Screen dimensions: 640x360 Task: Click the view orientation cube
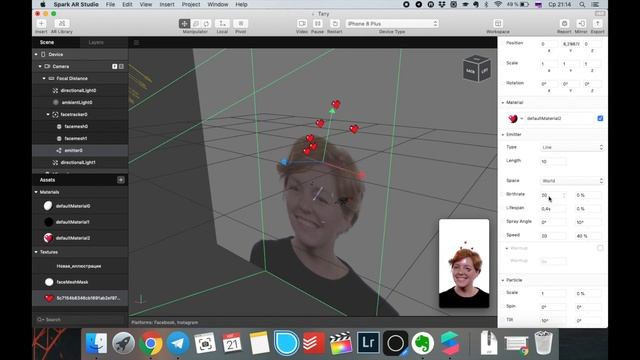click(476, 69)
